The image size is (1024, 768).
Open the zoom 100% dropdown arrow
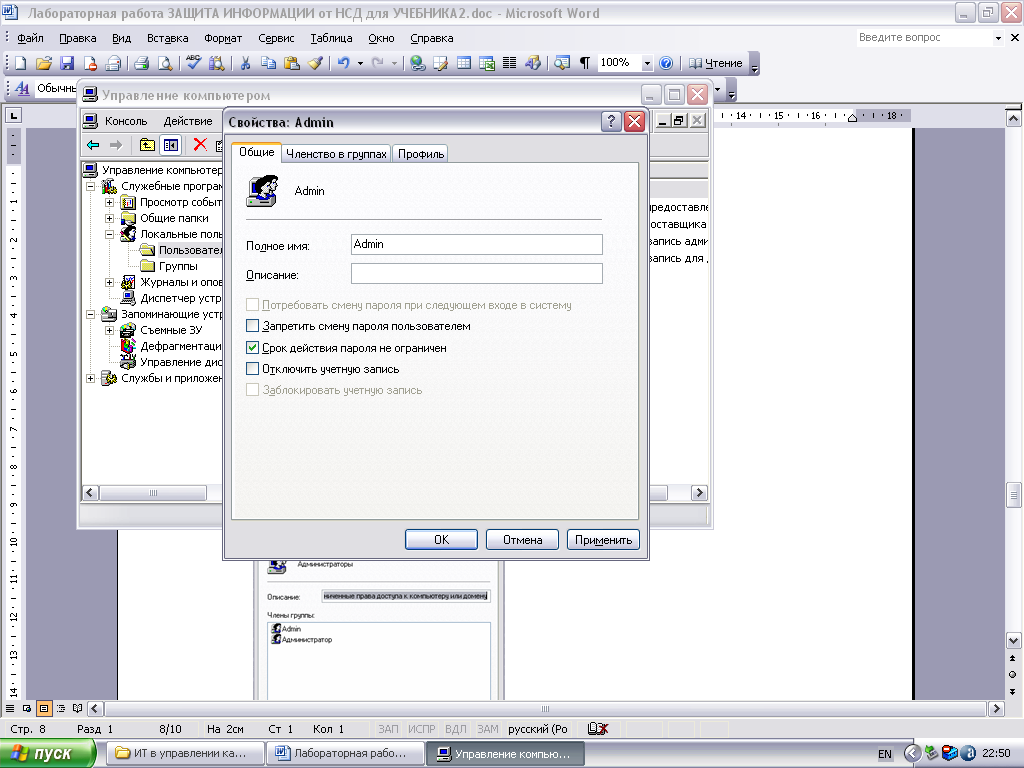[x=647, y=63]
